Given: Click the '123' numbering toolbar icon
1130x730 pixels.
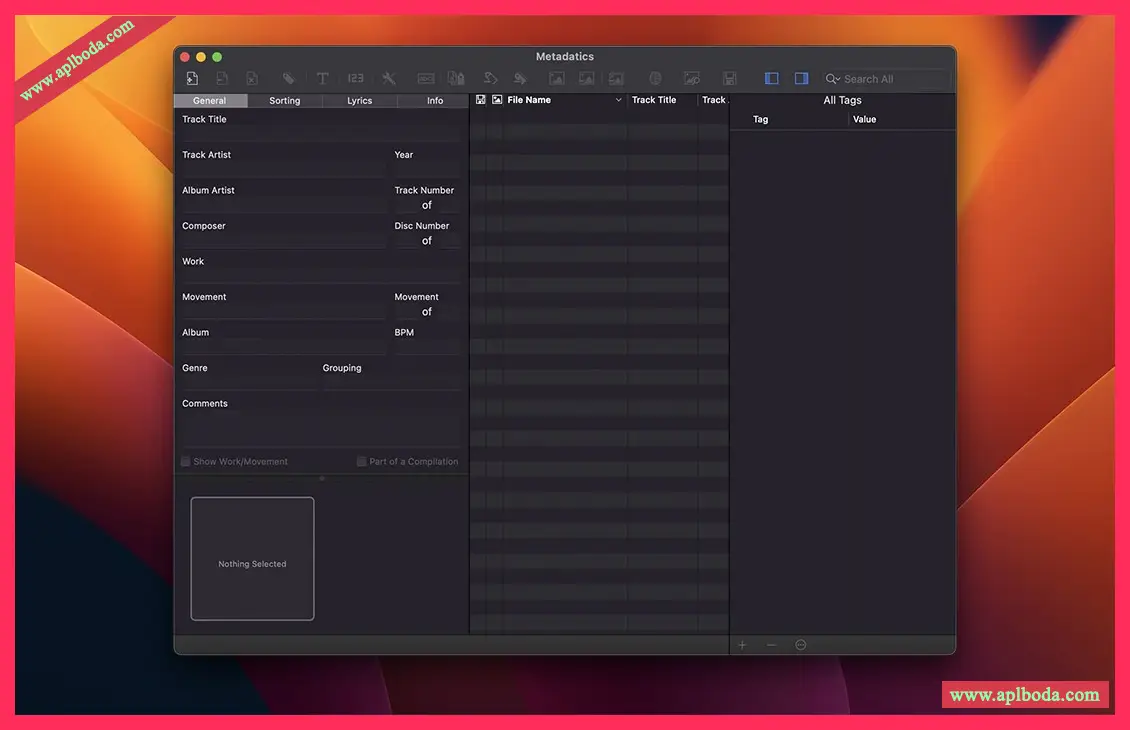Looking at the screenshot, I should tap(355, 79).
